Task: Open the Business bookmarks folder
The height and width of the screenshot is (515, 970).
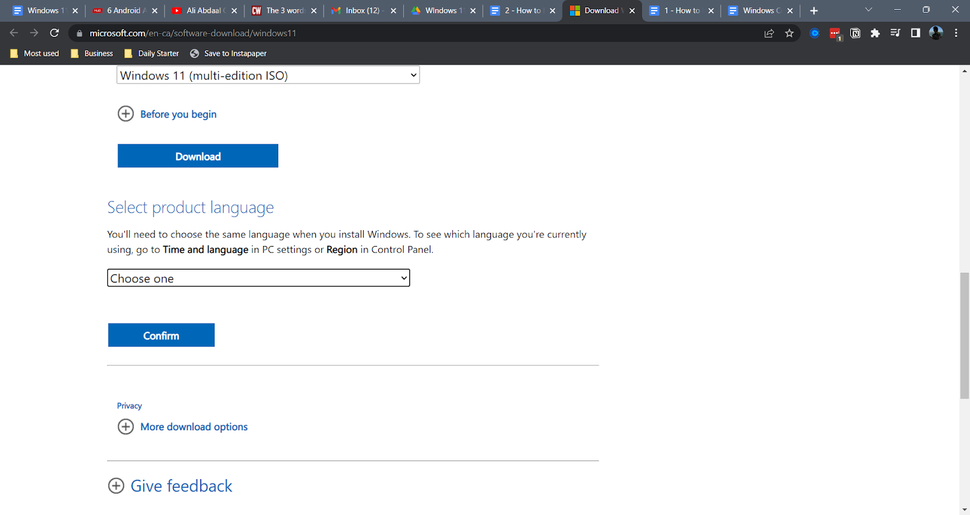Action: tap(92, 53)
